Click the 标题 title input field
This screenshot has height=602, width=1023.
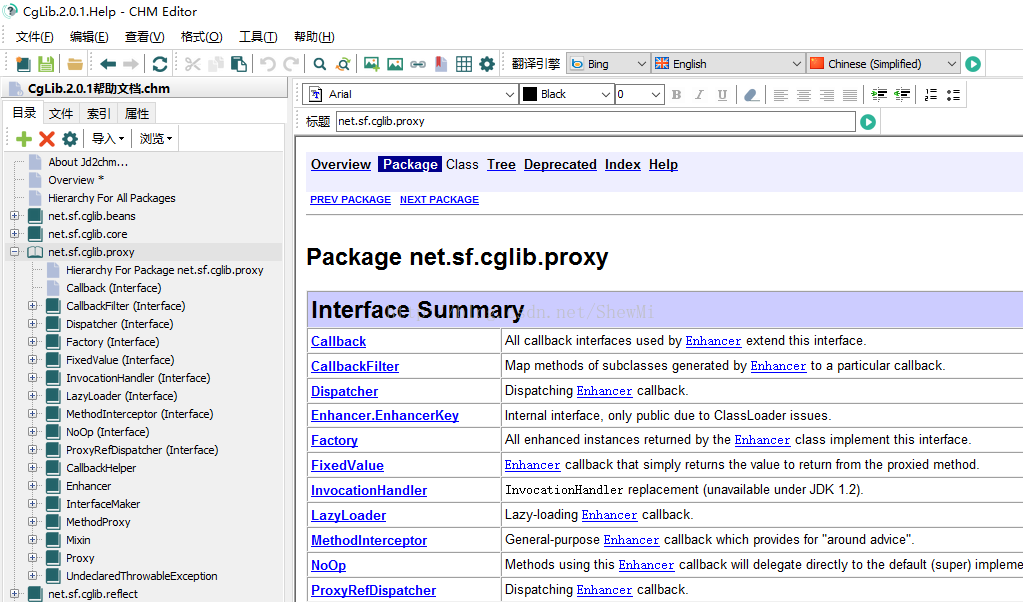[595, 121]
